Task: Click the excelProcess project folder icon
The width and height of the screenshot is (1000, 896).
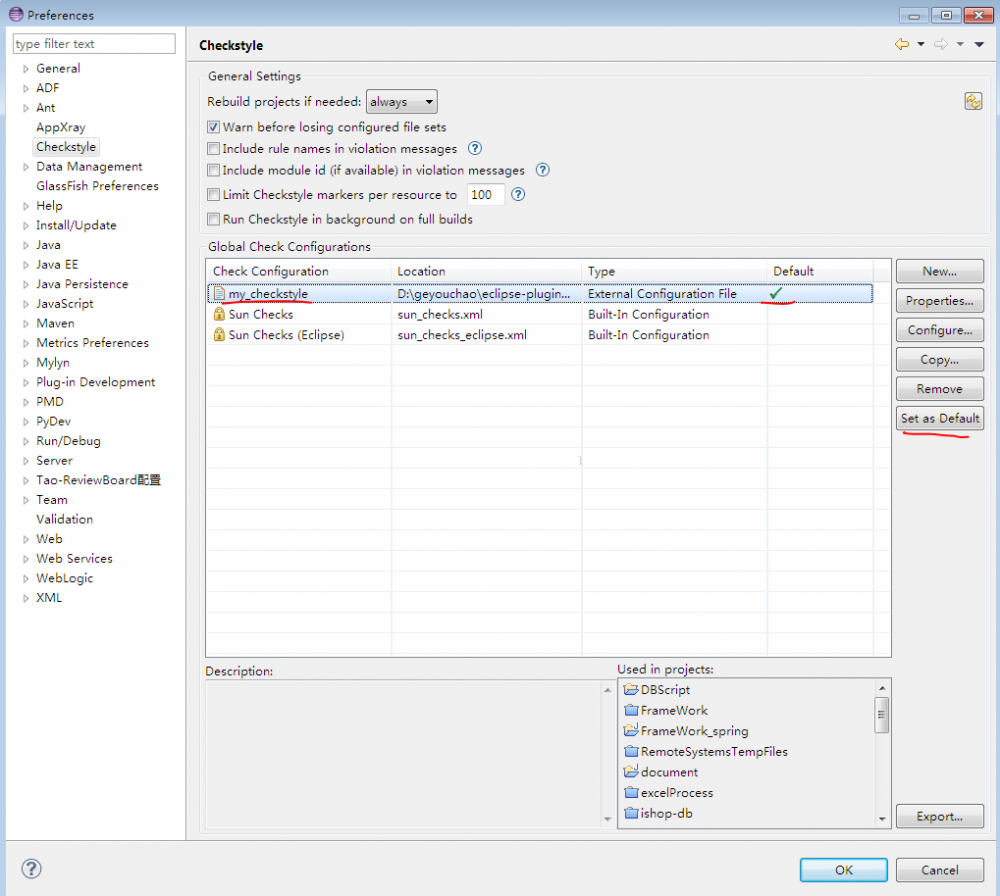Action: (631, 793)
